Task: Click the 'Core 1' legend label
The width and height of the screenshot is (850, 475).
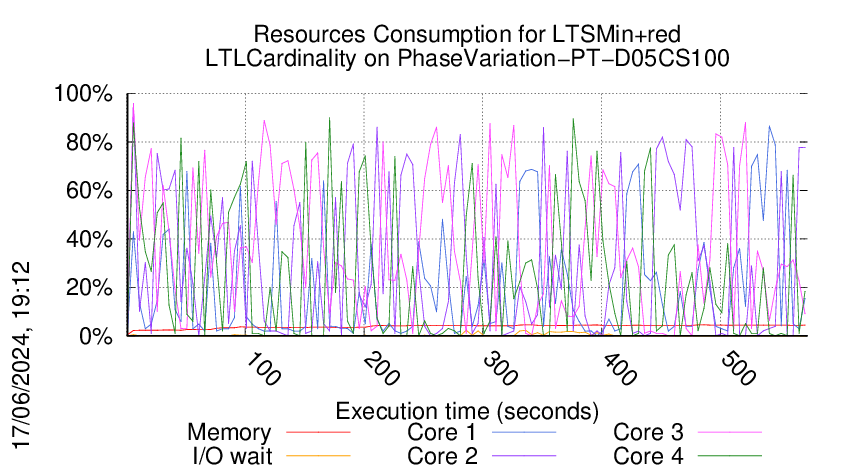Action: [x=441, y=432]
